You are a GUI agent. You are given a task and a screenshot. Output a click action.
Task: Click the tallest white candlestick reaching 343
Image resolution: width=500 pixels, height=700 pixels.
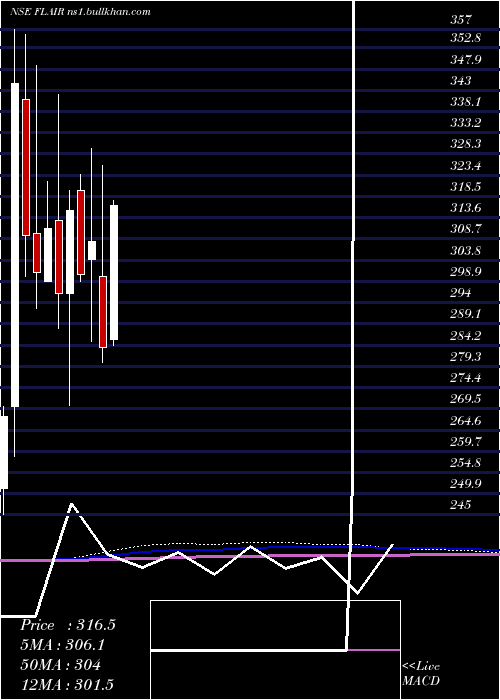tap(15, 245)
